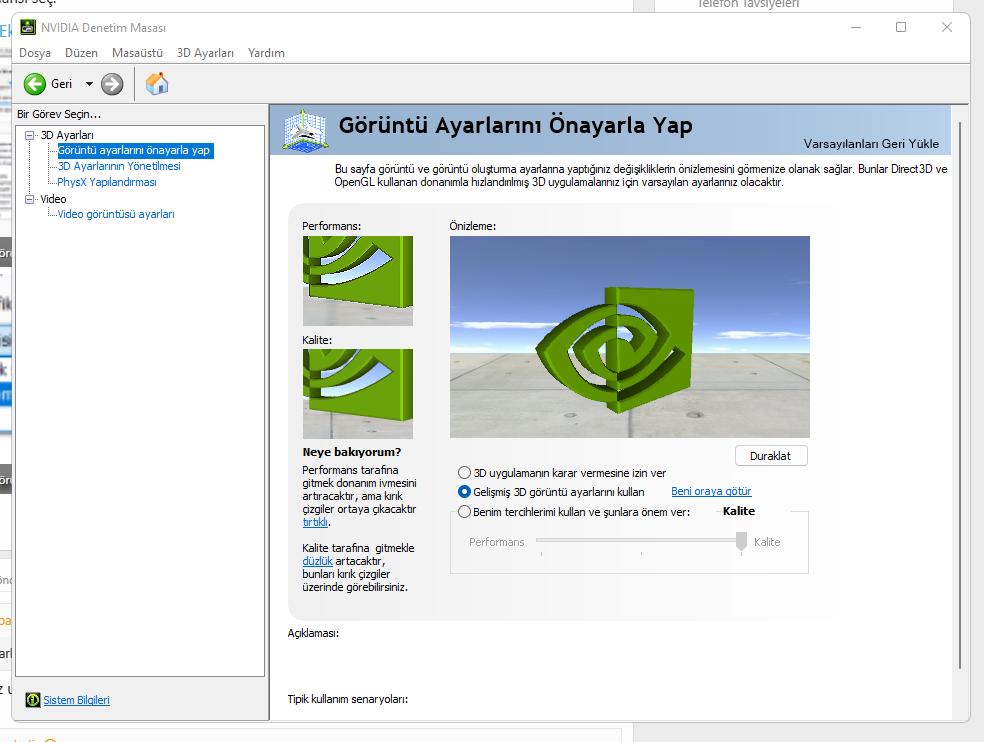
Task: Click the Önizleme 3D logo preview
Action: 629,337
